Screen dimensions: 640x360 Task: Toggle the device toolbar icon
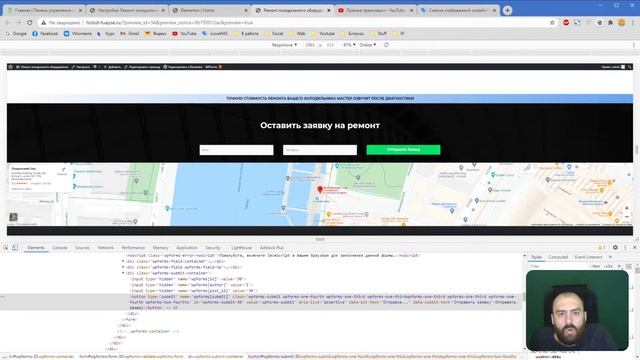(x=15, y=248)
